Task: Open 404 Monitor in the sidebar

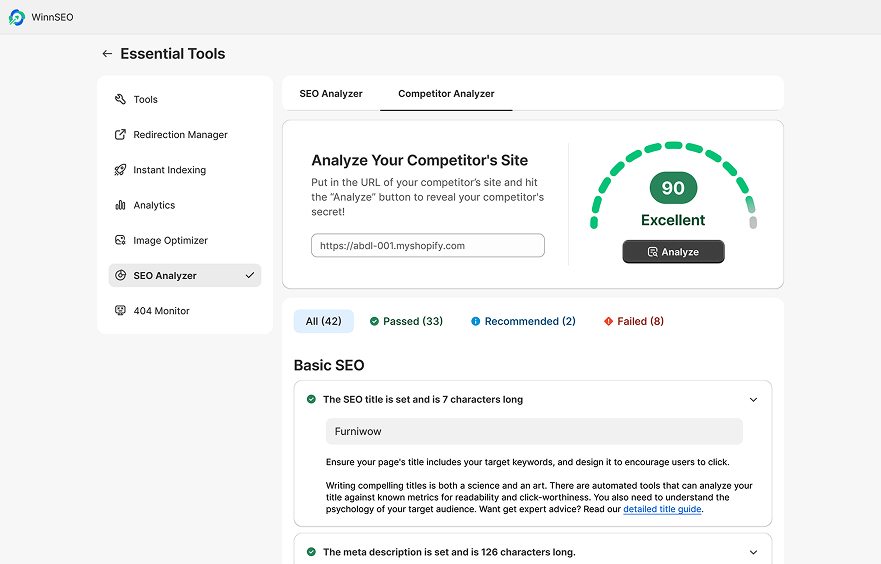Action: [x=185, y=311]
